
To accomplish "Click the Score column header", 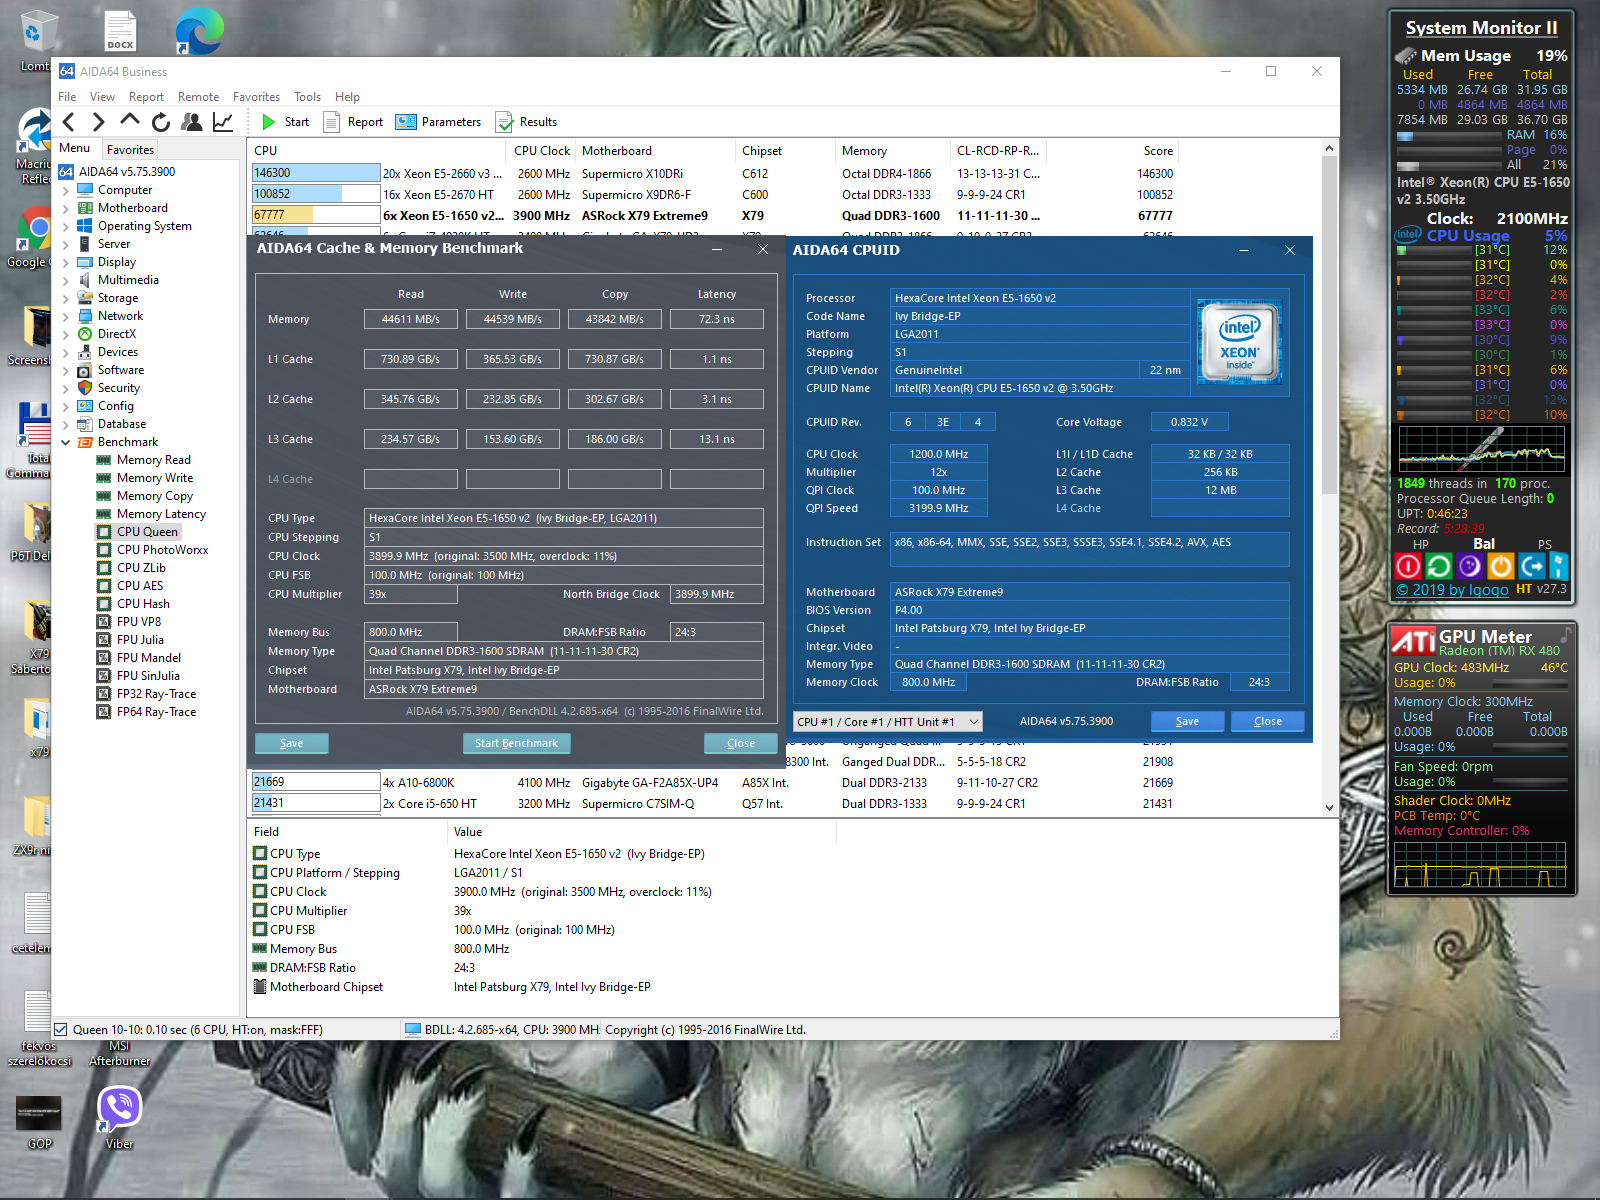I will (1158, 151).
